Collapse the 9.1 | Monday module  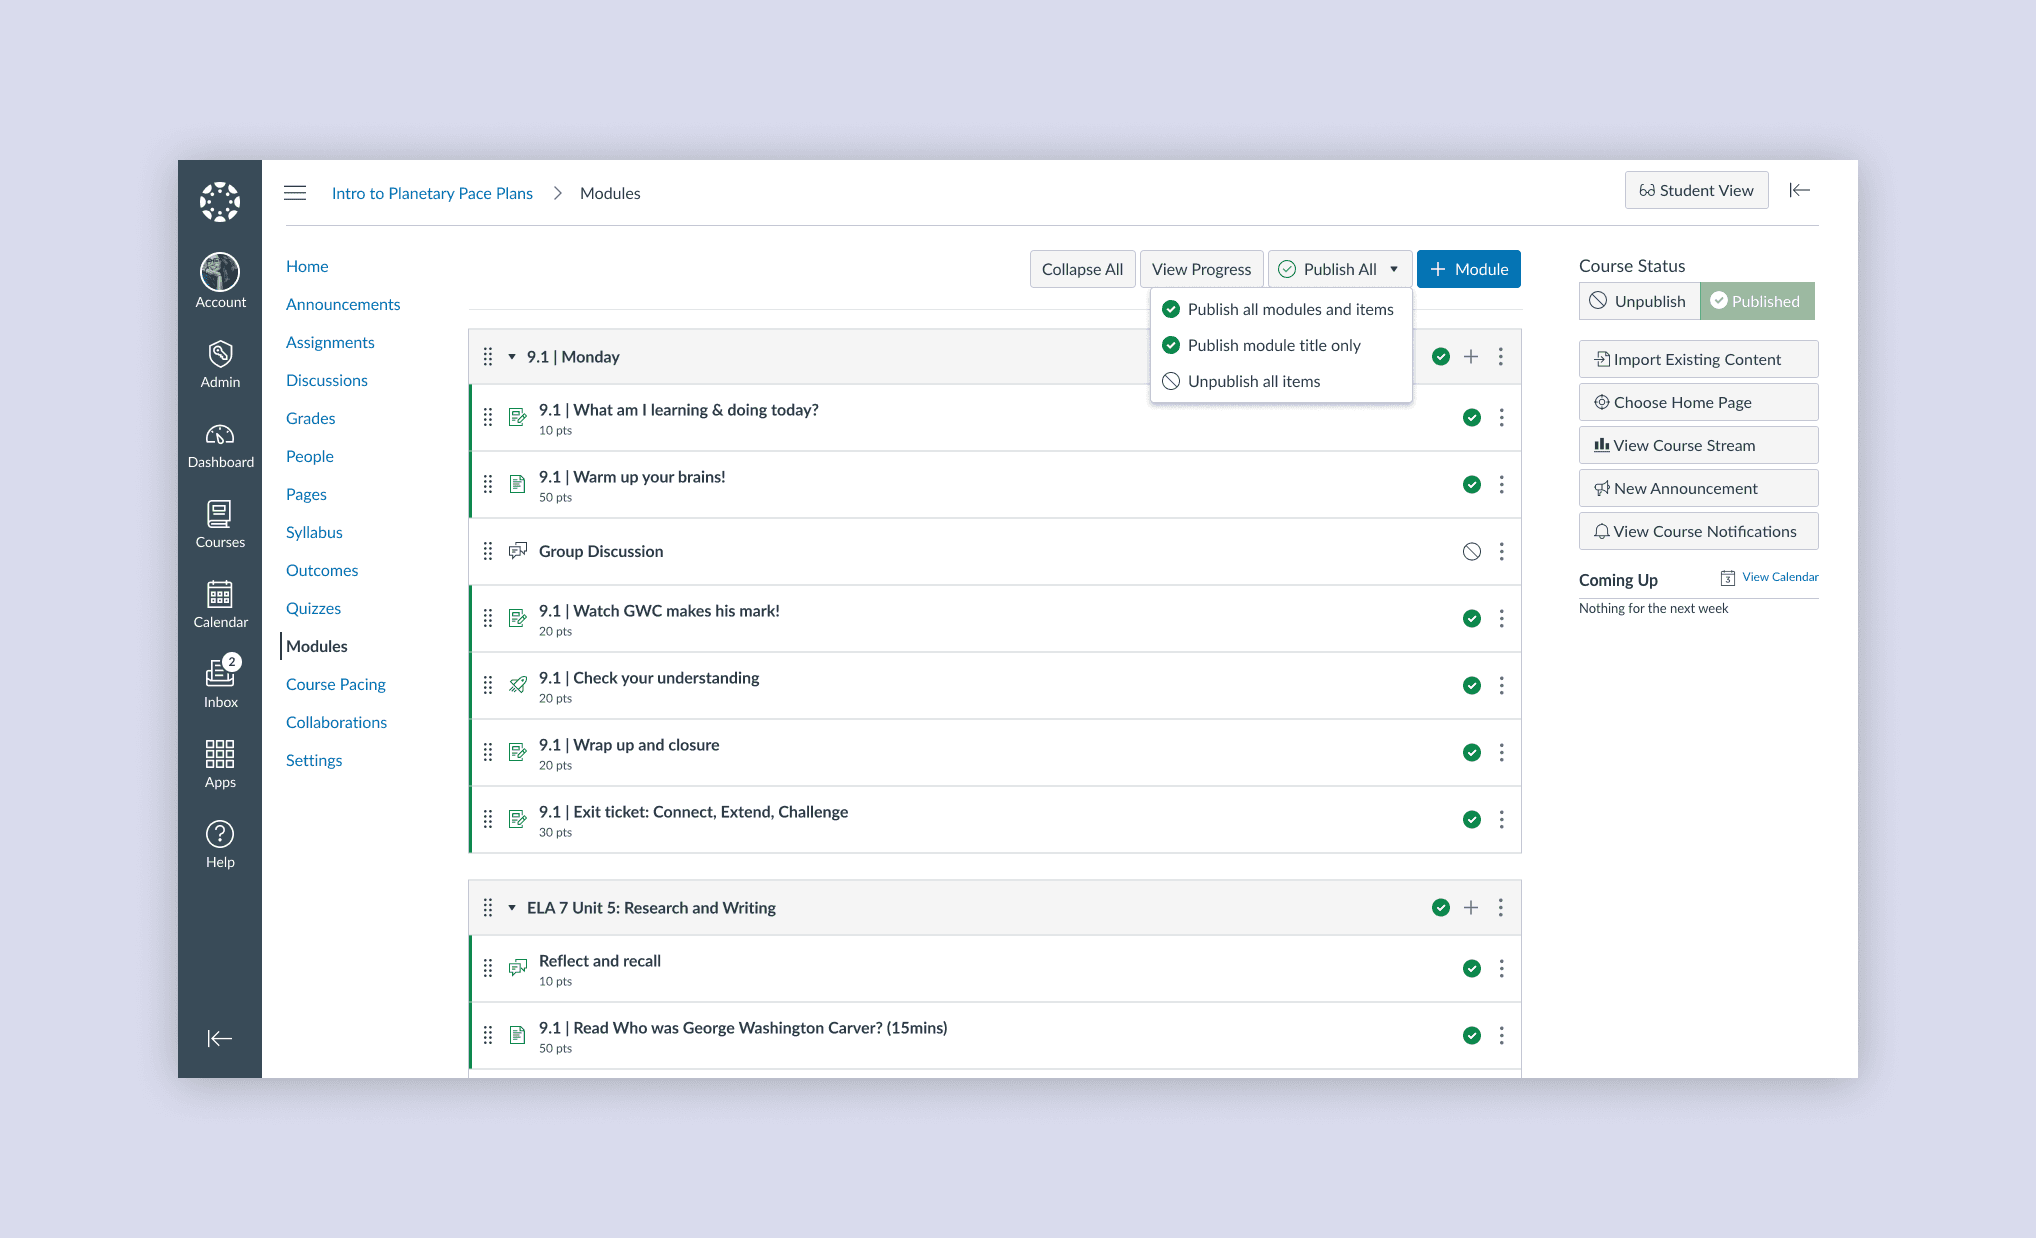pos(512,357)
